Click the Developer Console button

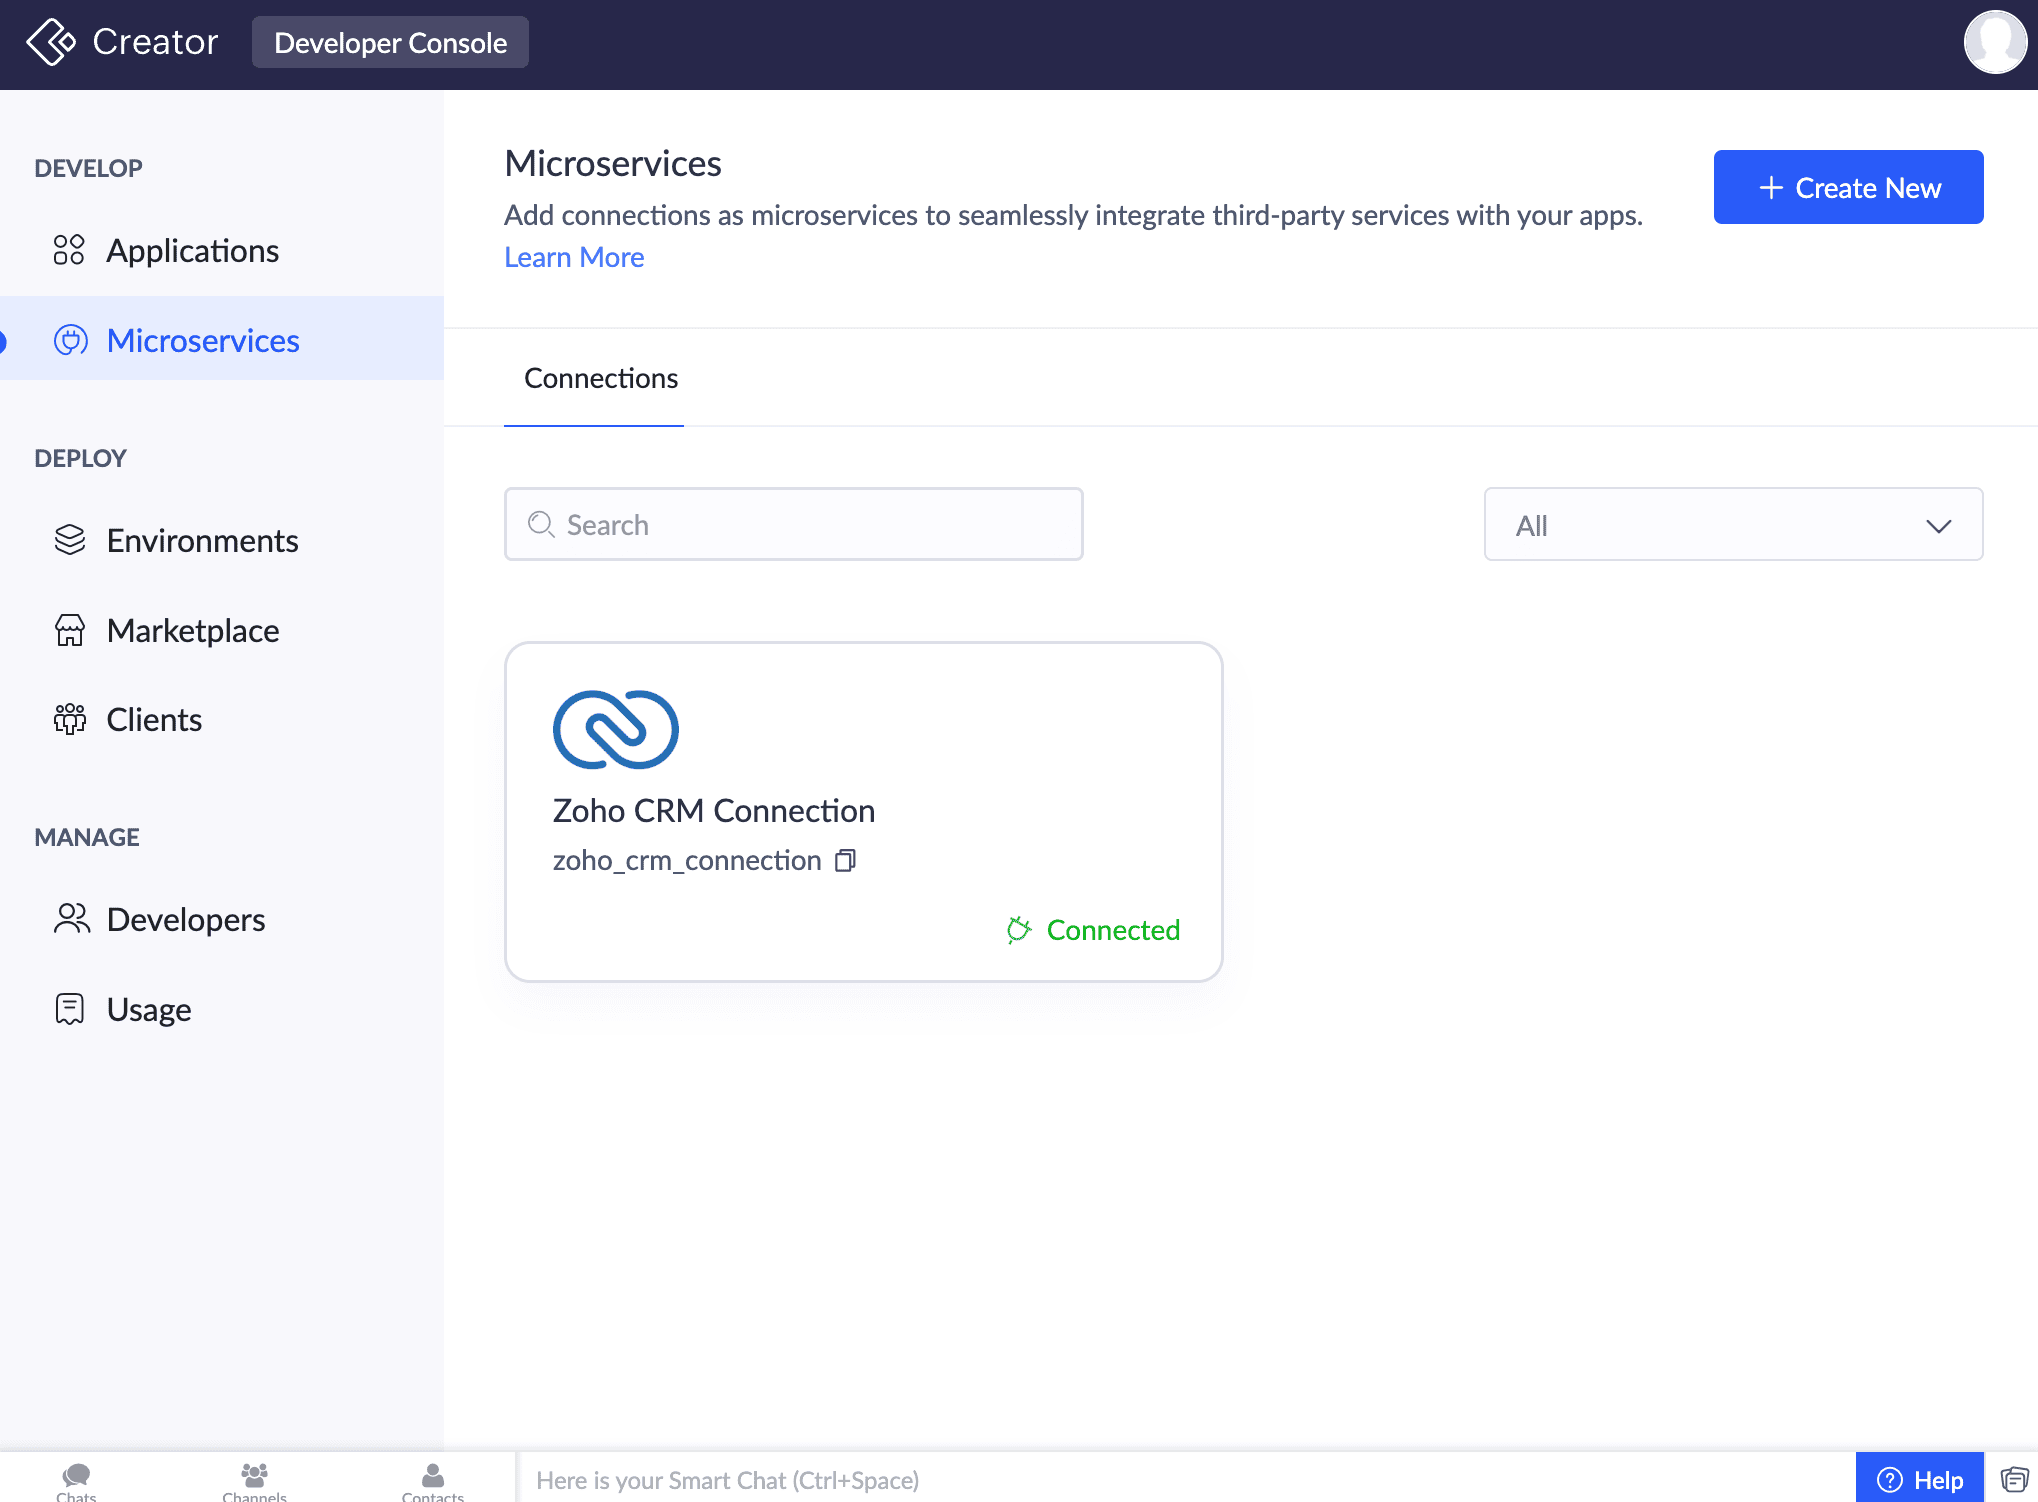click(390, 43)
